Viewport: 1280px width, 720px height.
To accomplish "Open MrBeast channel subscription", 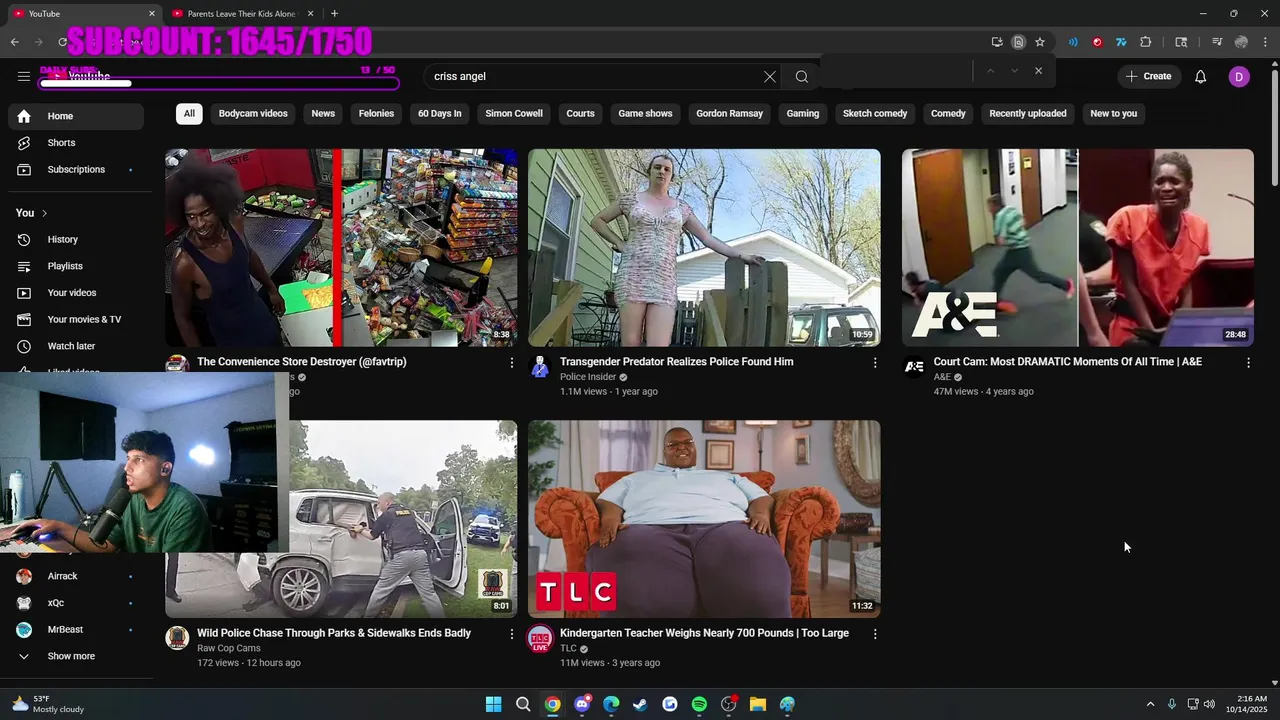I will coord(76,630).
